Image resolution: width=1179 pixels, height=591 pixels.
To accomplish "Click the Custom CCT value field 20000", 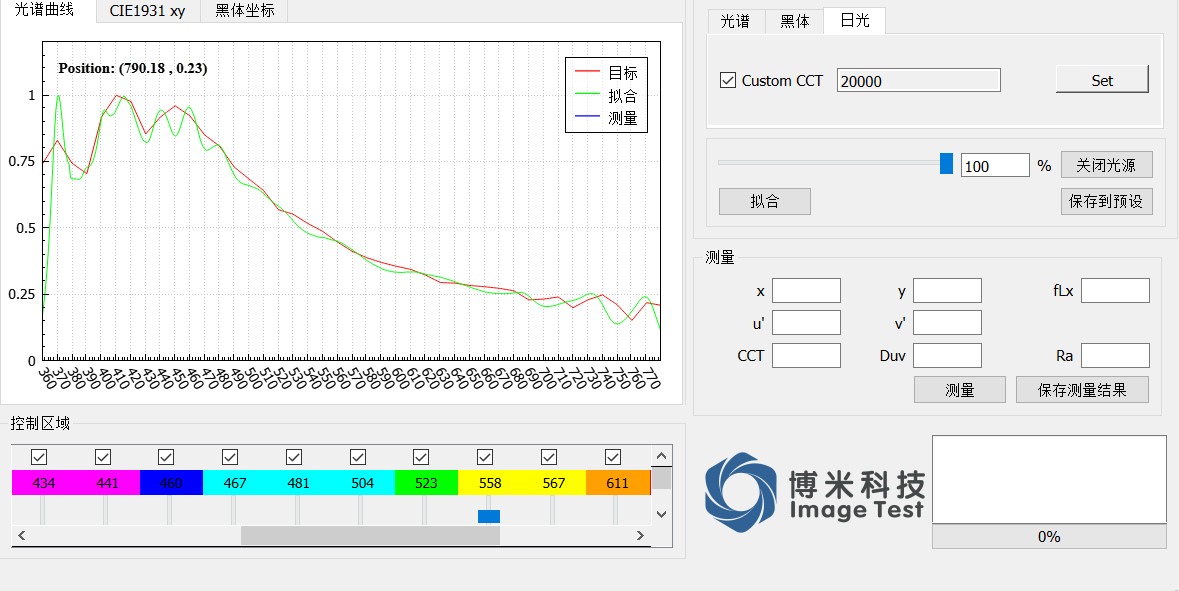I will coord(919,80).
